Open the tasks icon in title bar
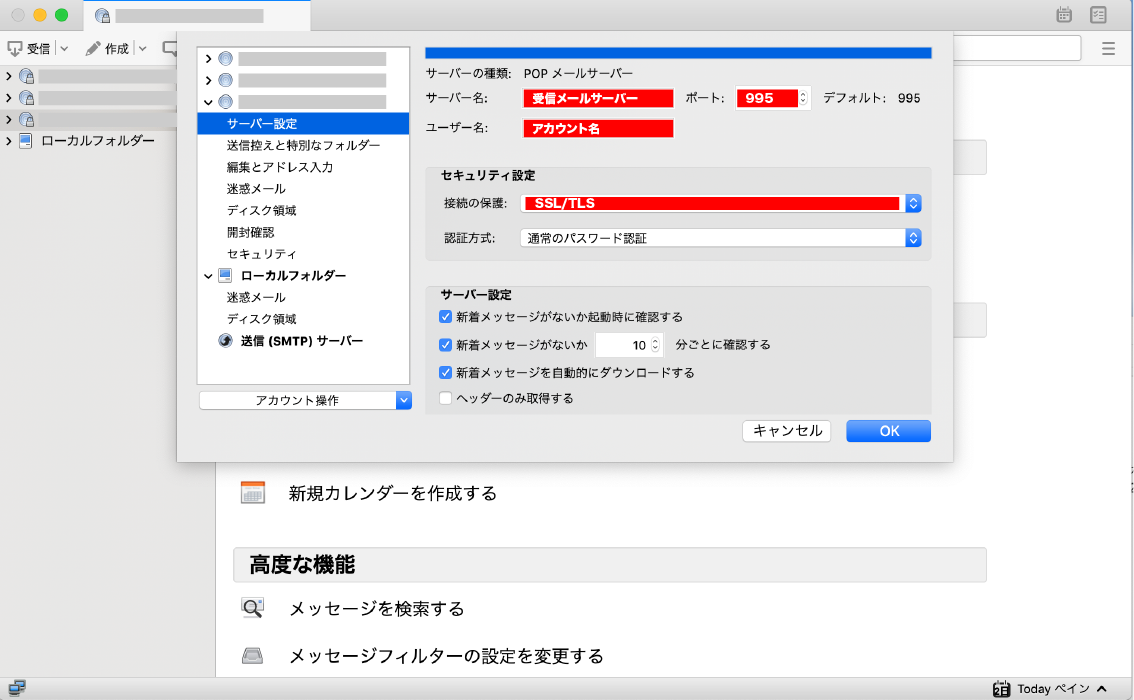This screenshot has width=1134, height=700. [1099, 15]
